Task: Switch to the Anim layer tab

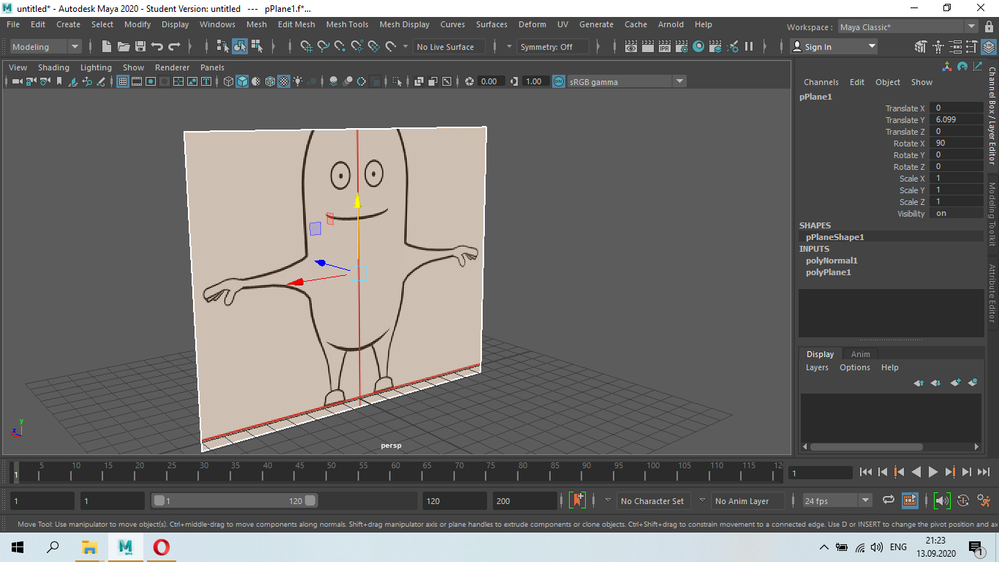Action: (860, 354)
